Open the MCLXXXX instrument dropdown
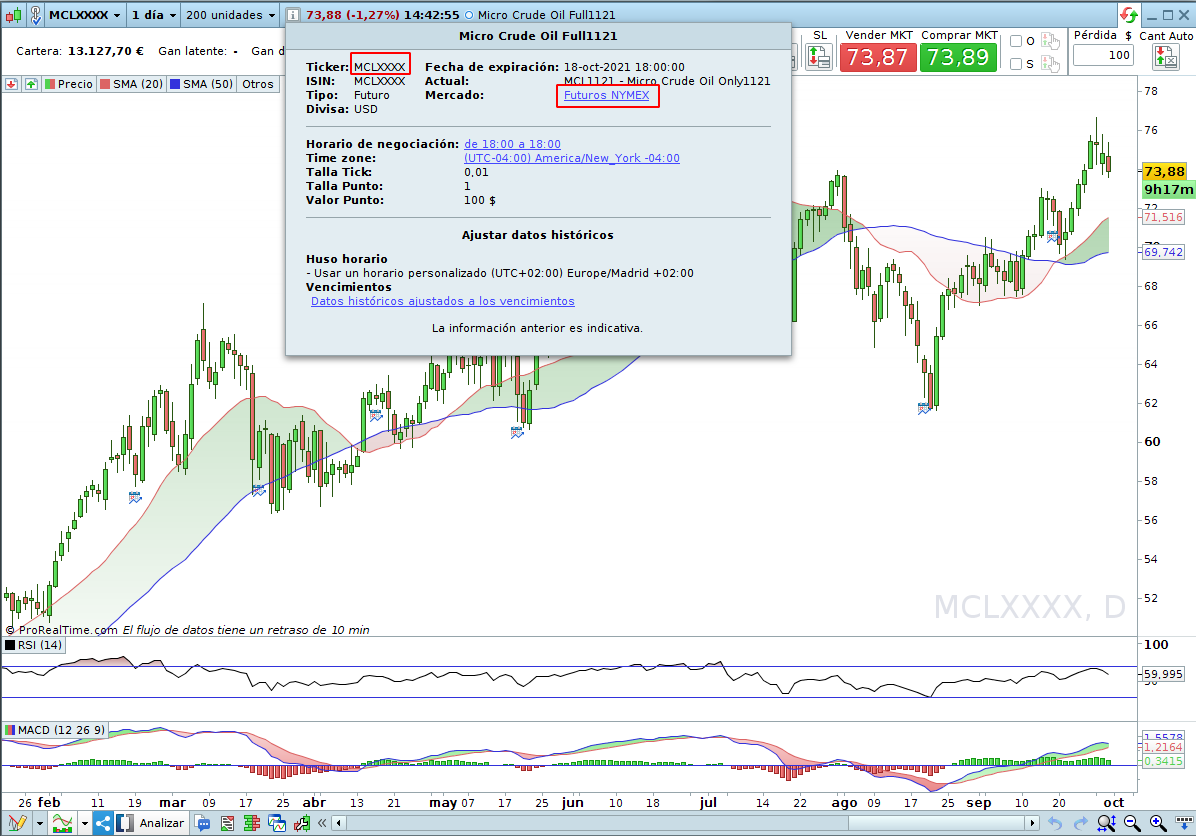This screenshot has height=836, width=1196. pos(85,14)
